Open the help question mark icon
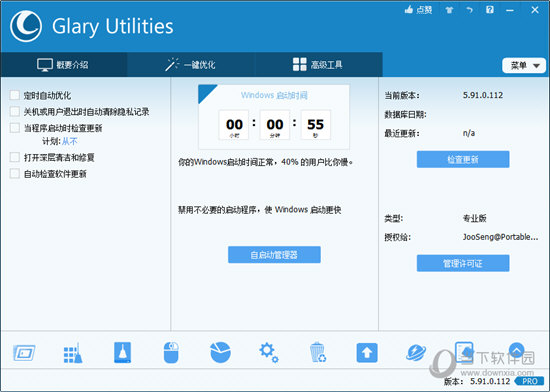 click(x=490, y=10)
